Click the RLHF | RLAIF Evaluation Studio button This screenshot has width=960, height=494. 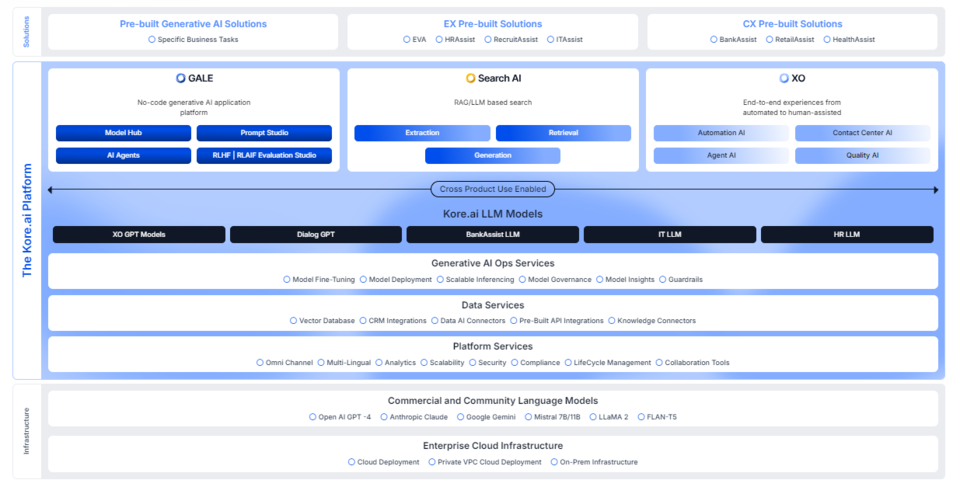[264, 155]
